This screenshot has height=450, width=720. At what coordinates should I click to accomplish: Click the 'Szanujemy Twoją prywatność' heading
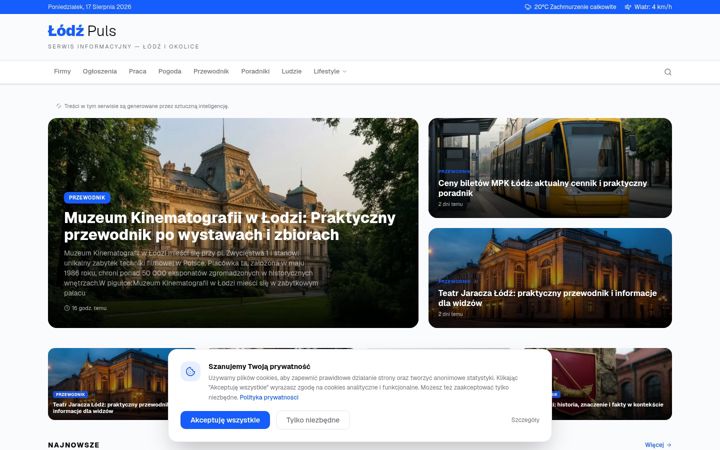(259, 366)
